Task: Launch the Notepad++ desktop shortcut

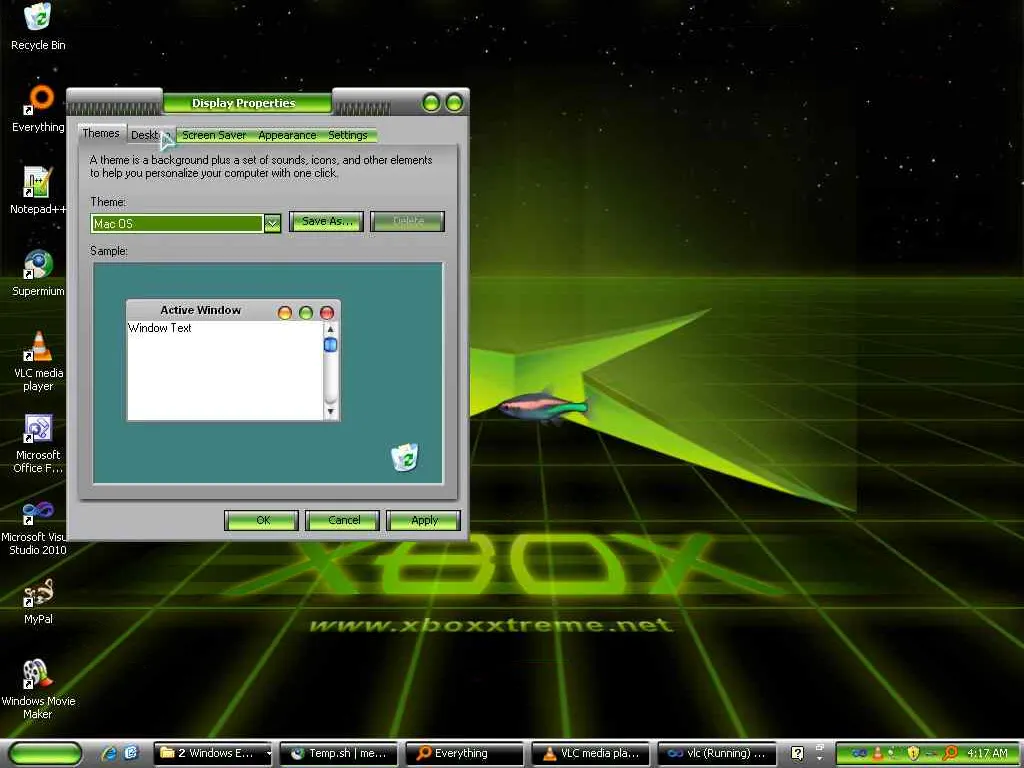Action: [x=38, y=191]
